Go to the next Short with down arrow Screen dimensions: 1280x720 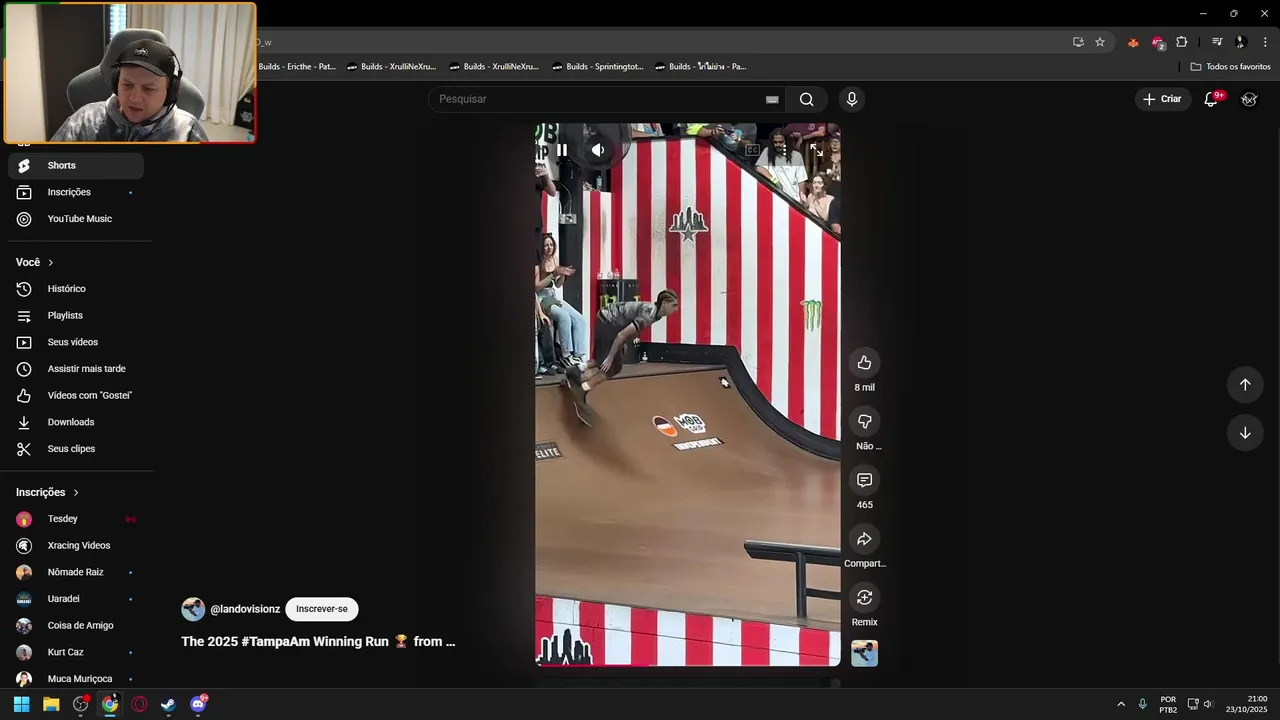tap(1245, 433)
